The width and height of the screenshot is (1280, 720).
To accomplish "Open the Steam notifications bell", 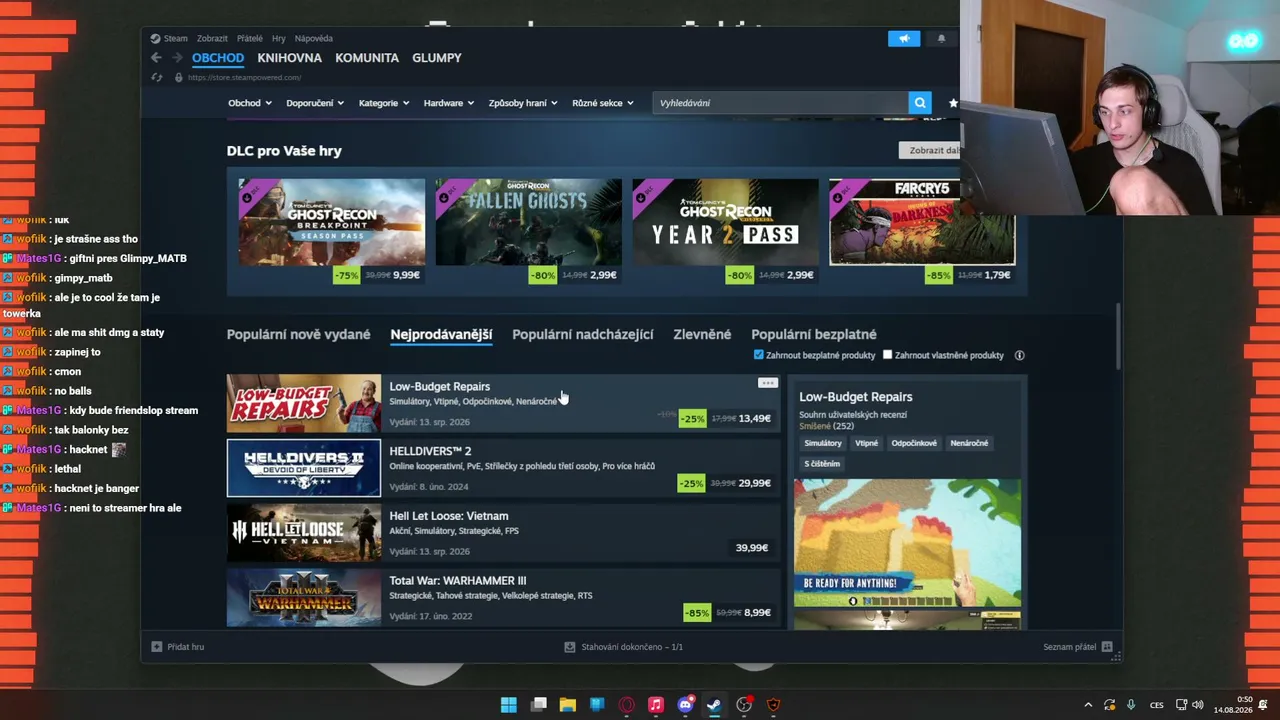I will (941, 39).
